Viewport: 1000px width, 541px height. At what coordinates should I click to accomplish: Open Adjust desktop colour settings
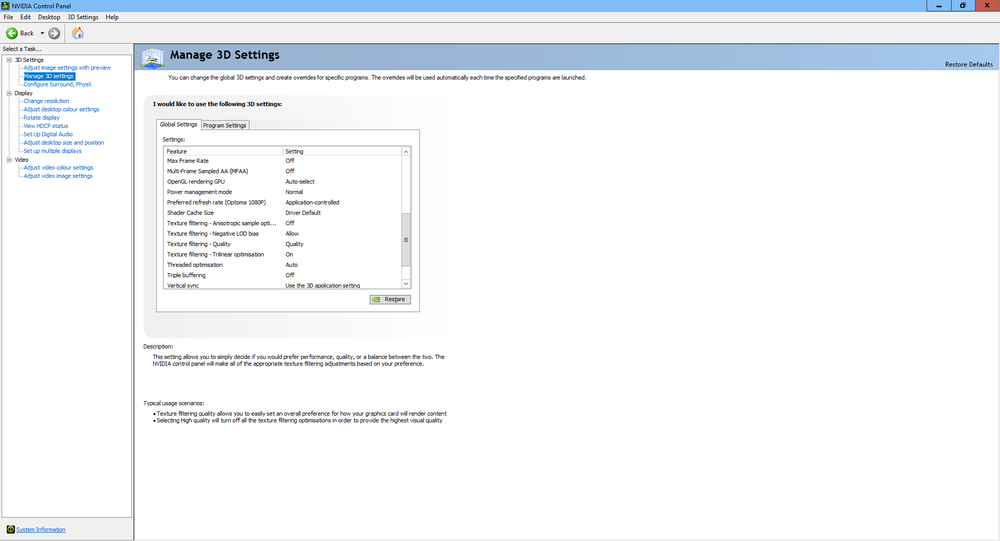[61, 109]
